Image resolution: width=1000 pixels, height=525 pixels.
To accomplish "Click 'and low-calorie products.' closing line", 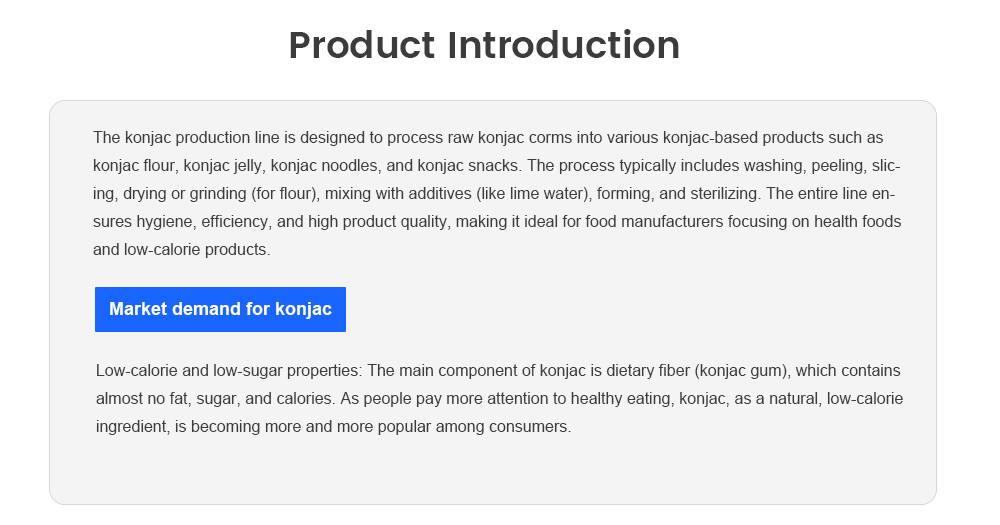I will pyautogui.click(x=182, y=250).
